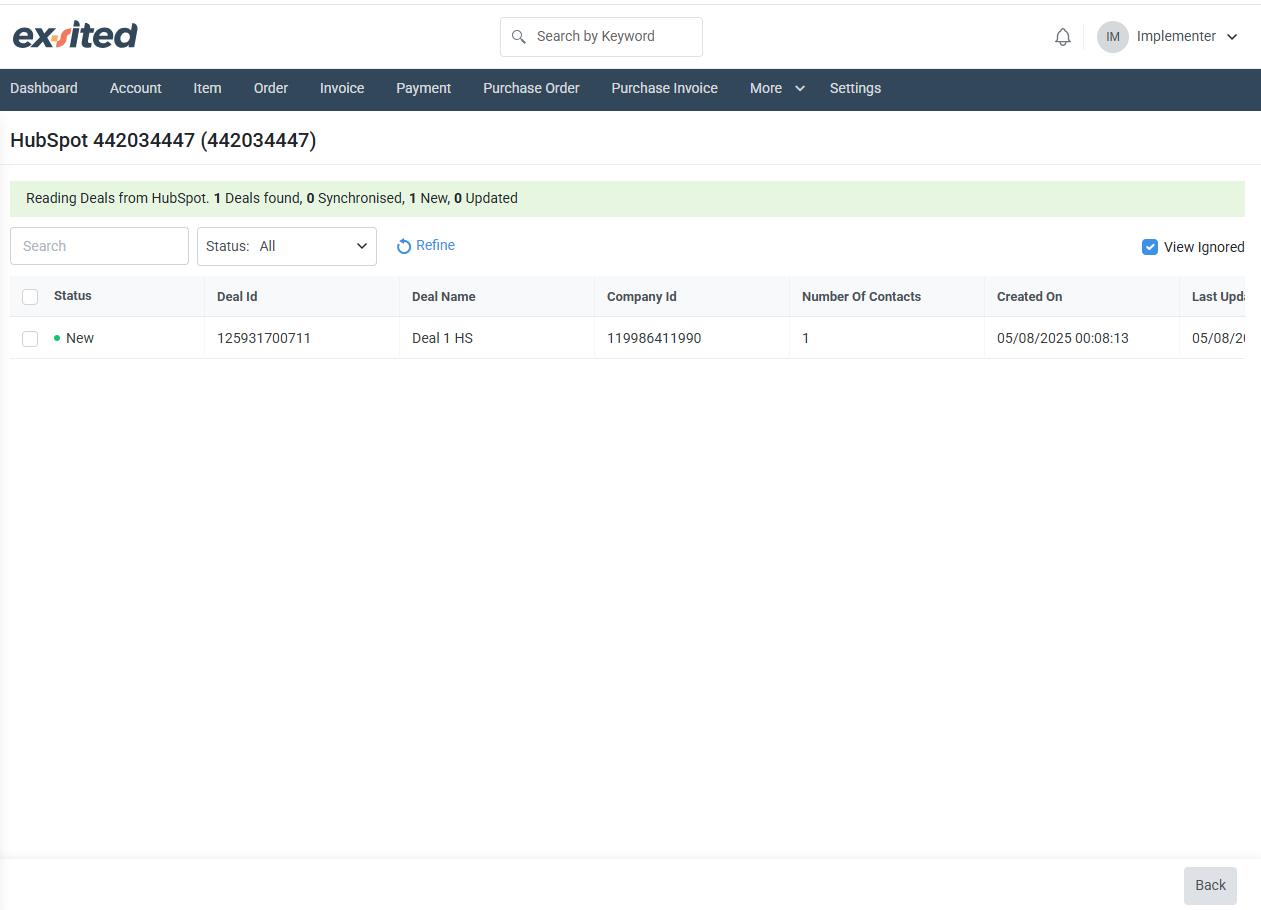Focus the deals Search input

click(x=99, y=246)
